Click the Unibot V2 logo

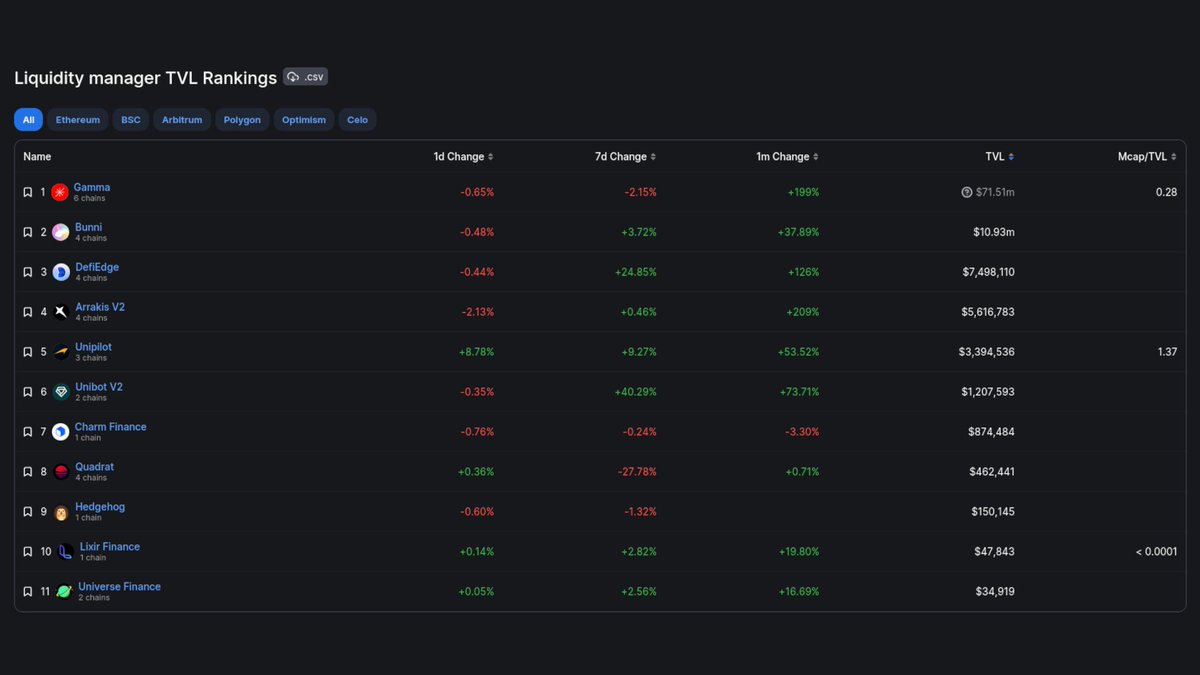pyautogui.click(x=61, y=392)
